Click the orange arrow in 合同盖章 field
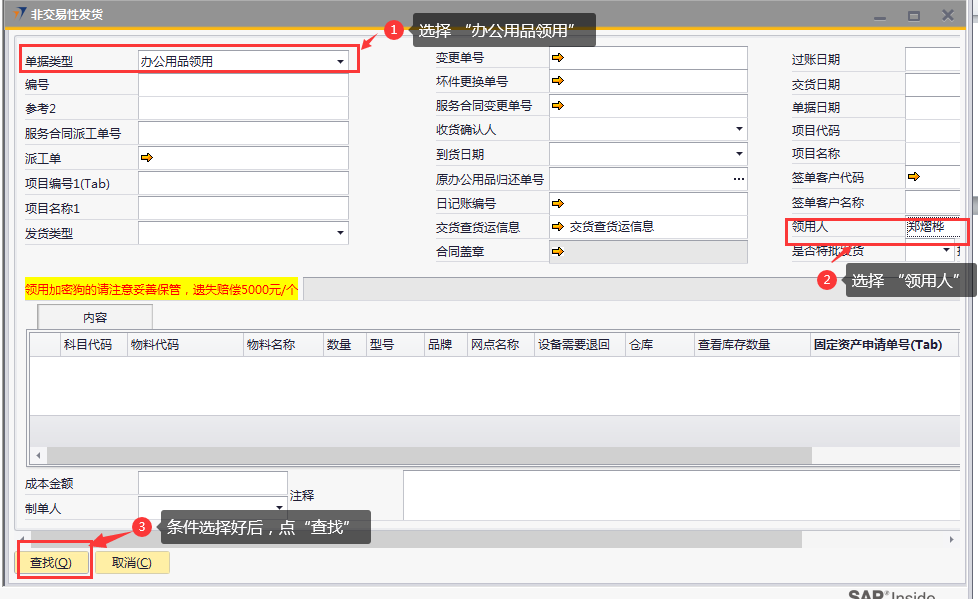 (x=558, y=252)
